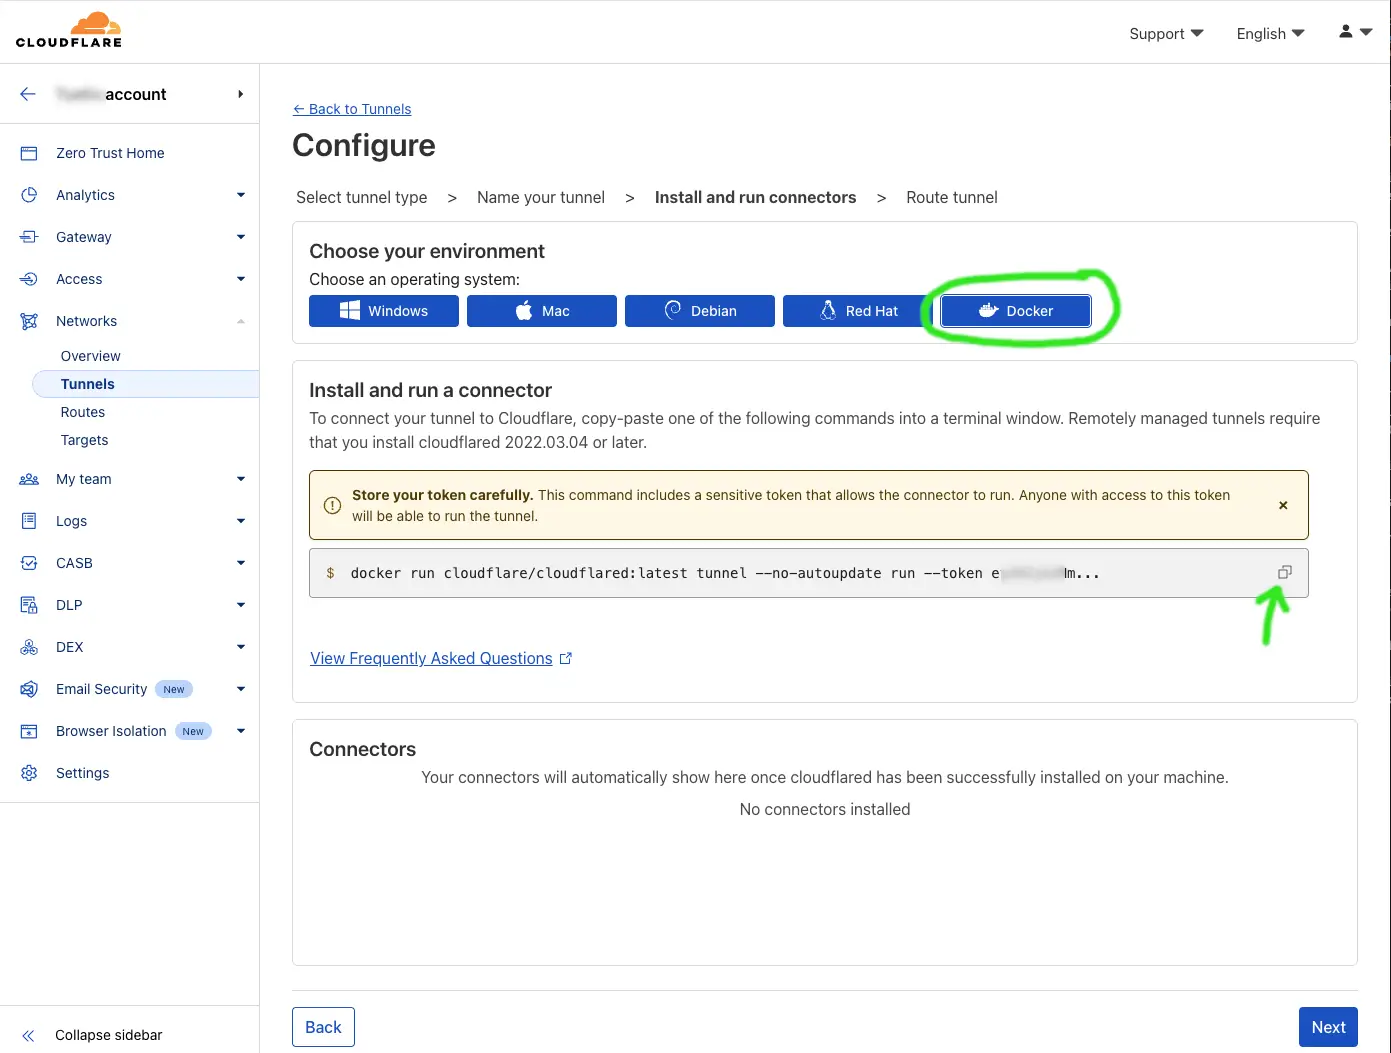Select the Debian environment option
Image resolution: width=1391 pixels, height=1053 pixels.
coord(700,311)
